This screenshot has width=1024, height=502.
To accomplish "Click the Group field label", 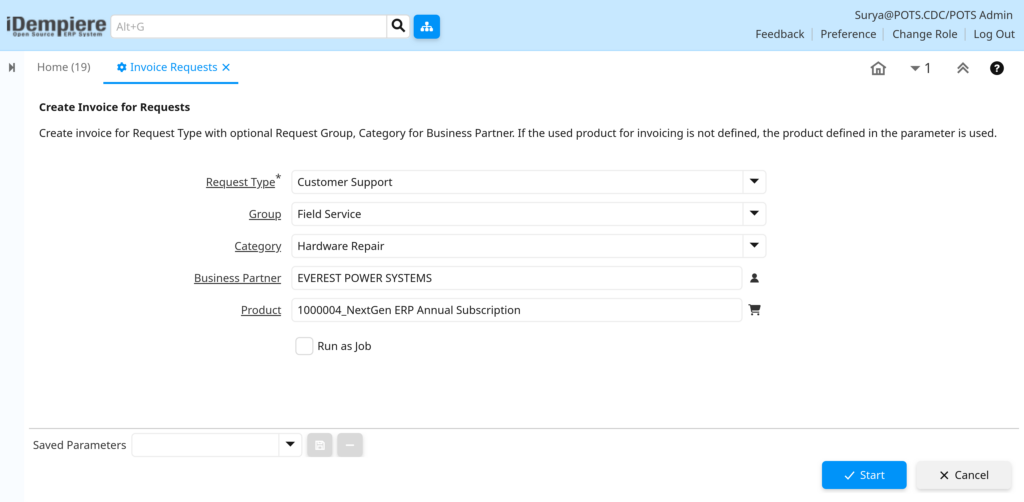I will pos(265,214).
